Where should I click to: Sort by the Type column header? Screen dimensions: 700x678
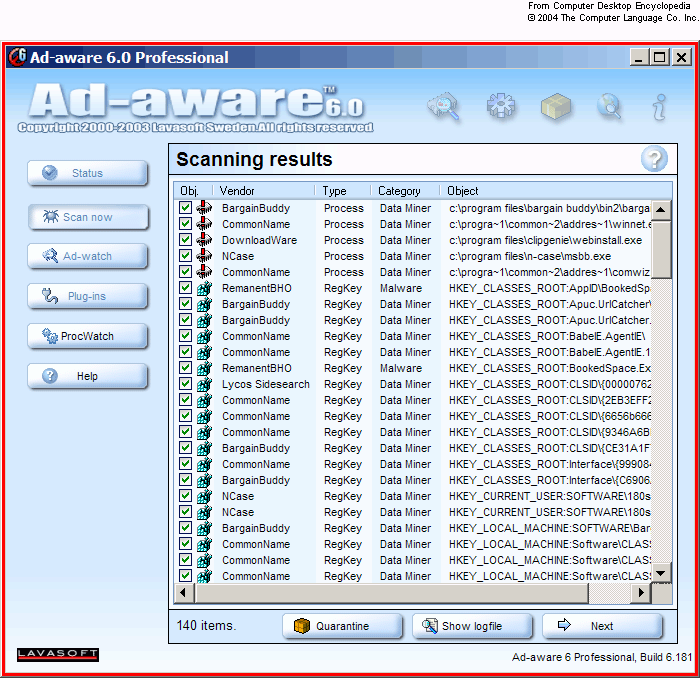(x=343, y=191)
